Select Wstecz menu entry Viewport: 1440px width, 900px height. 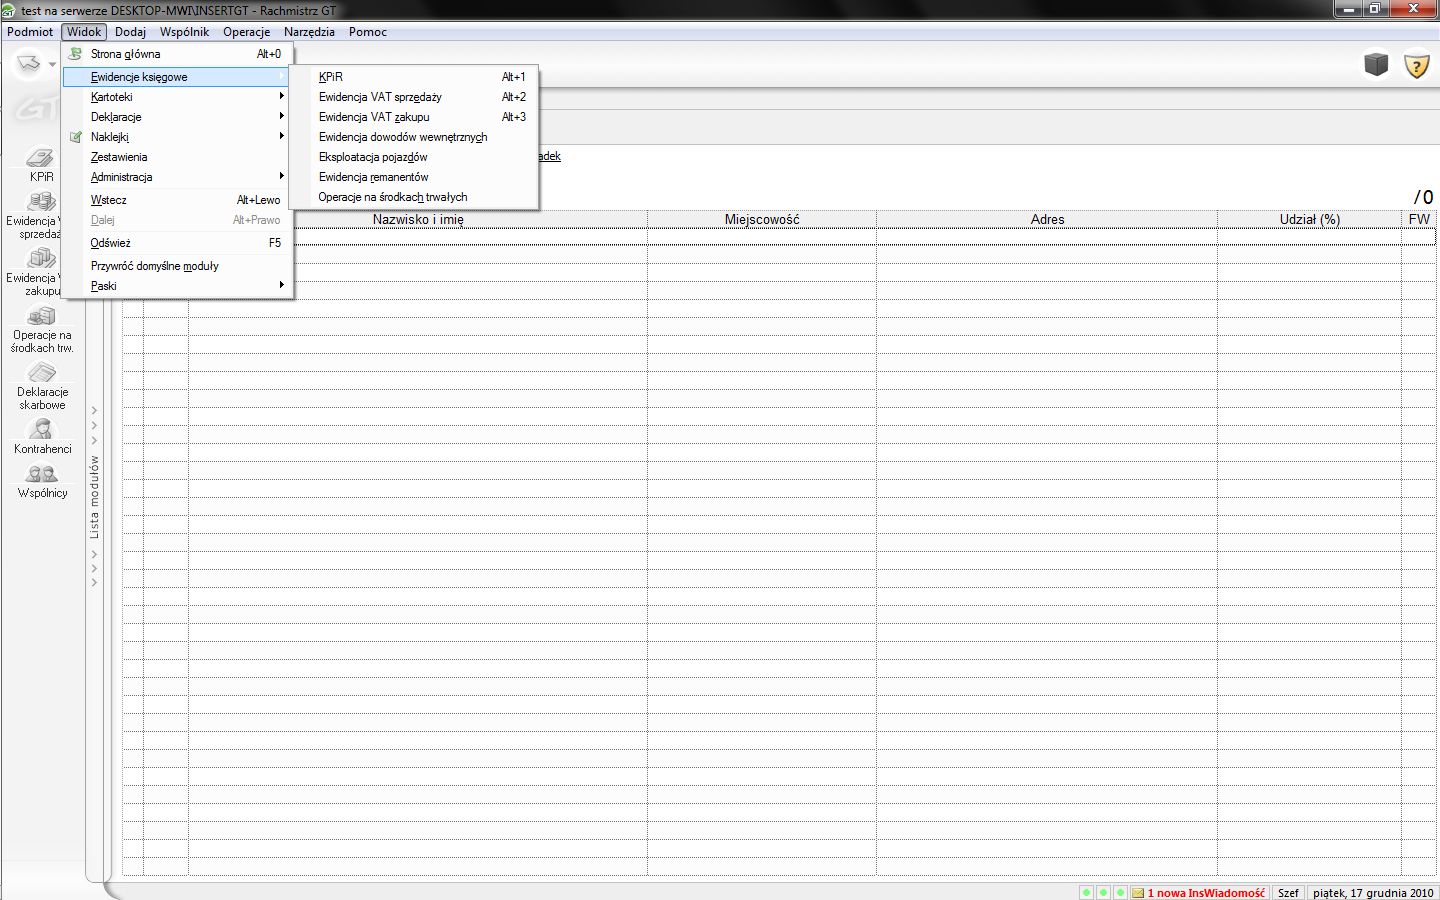177,200
